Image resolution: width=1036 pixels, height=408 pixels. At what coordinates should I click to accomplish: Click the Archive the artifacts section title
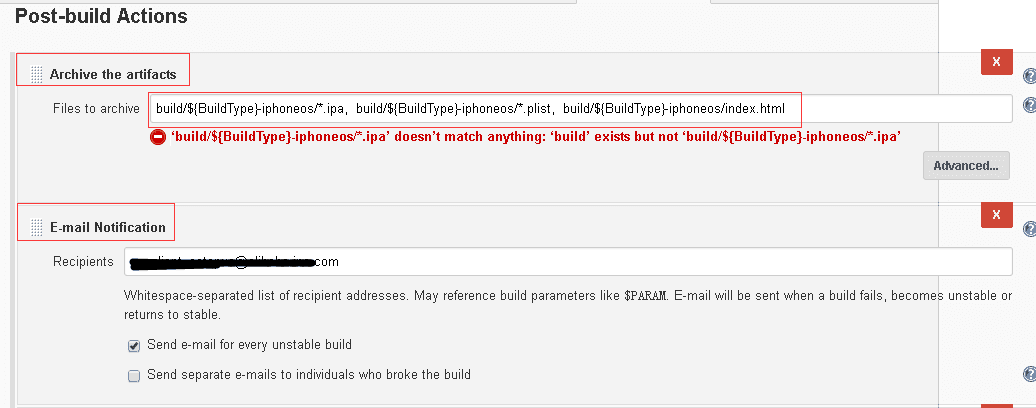pyautogui.click(x=113, y=75)
